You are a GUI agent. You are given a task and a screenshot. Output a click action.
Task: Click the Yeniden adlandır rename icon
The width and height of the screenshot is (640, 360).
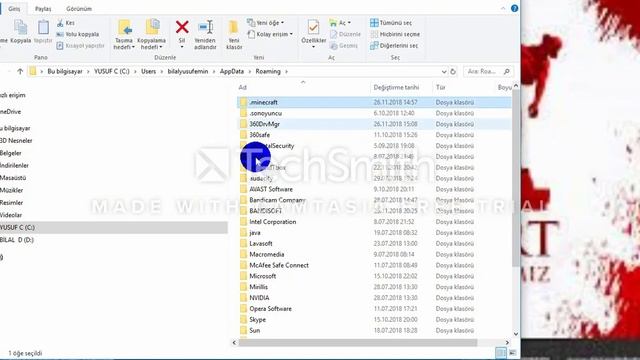[205, 27]
